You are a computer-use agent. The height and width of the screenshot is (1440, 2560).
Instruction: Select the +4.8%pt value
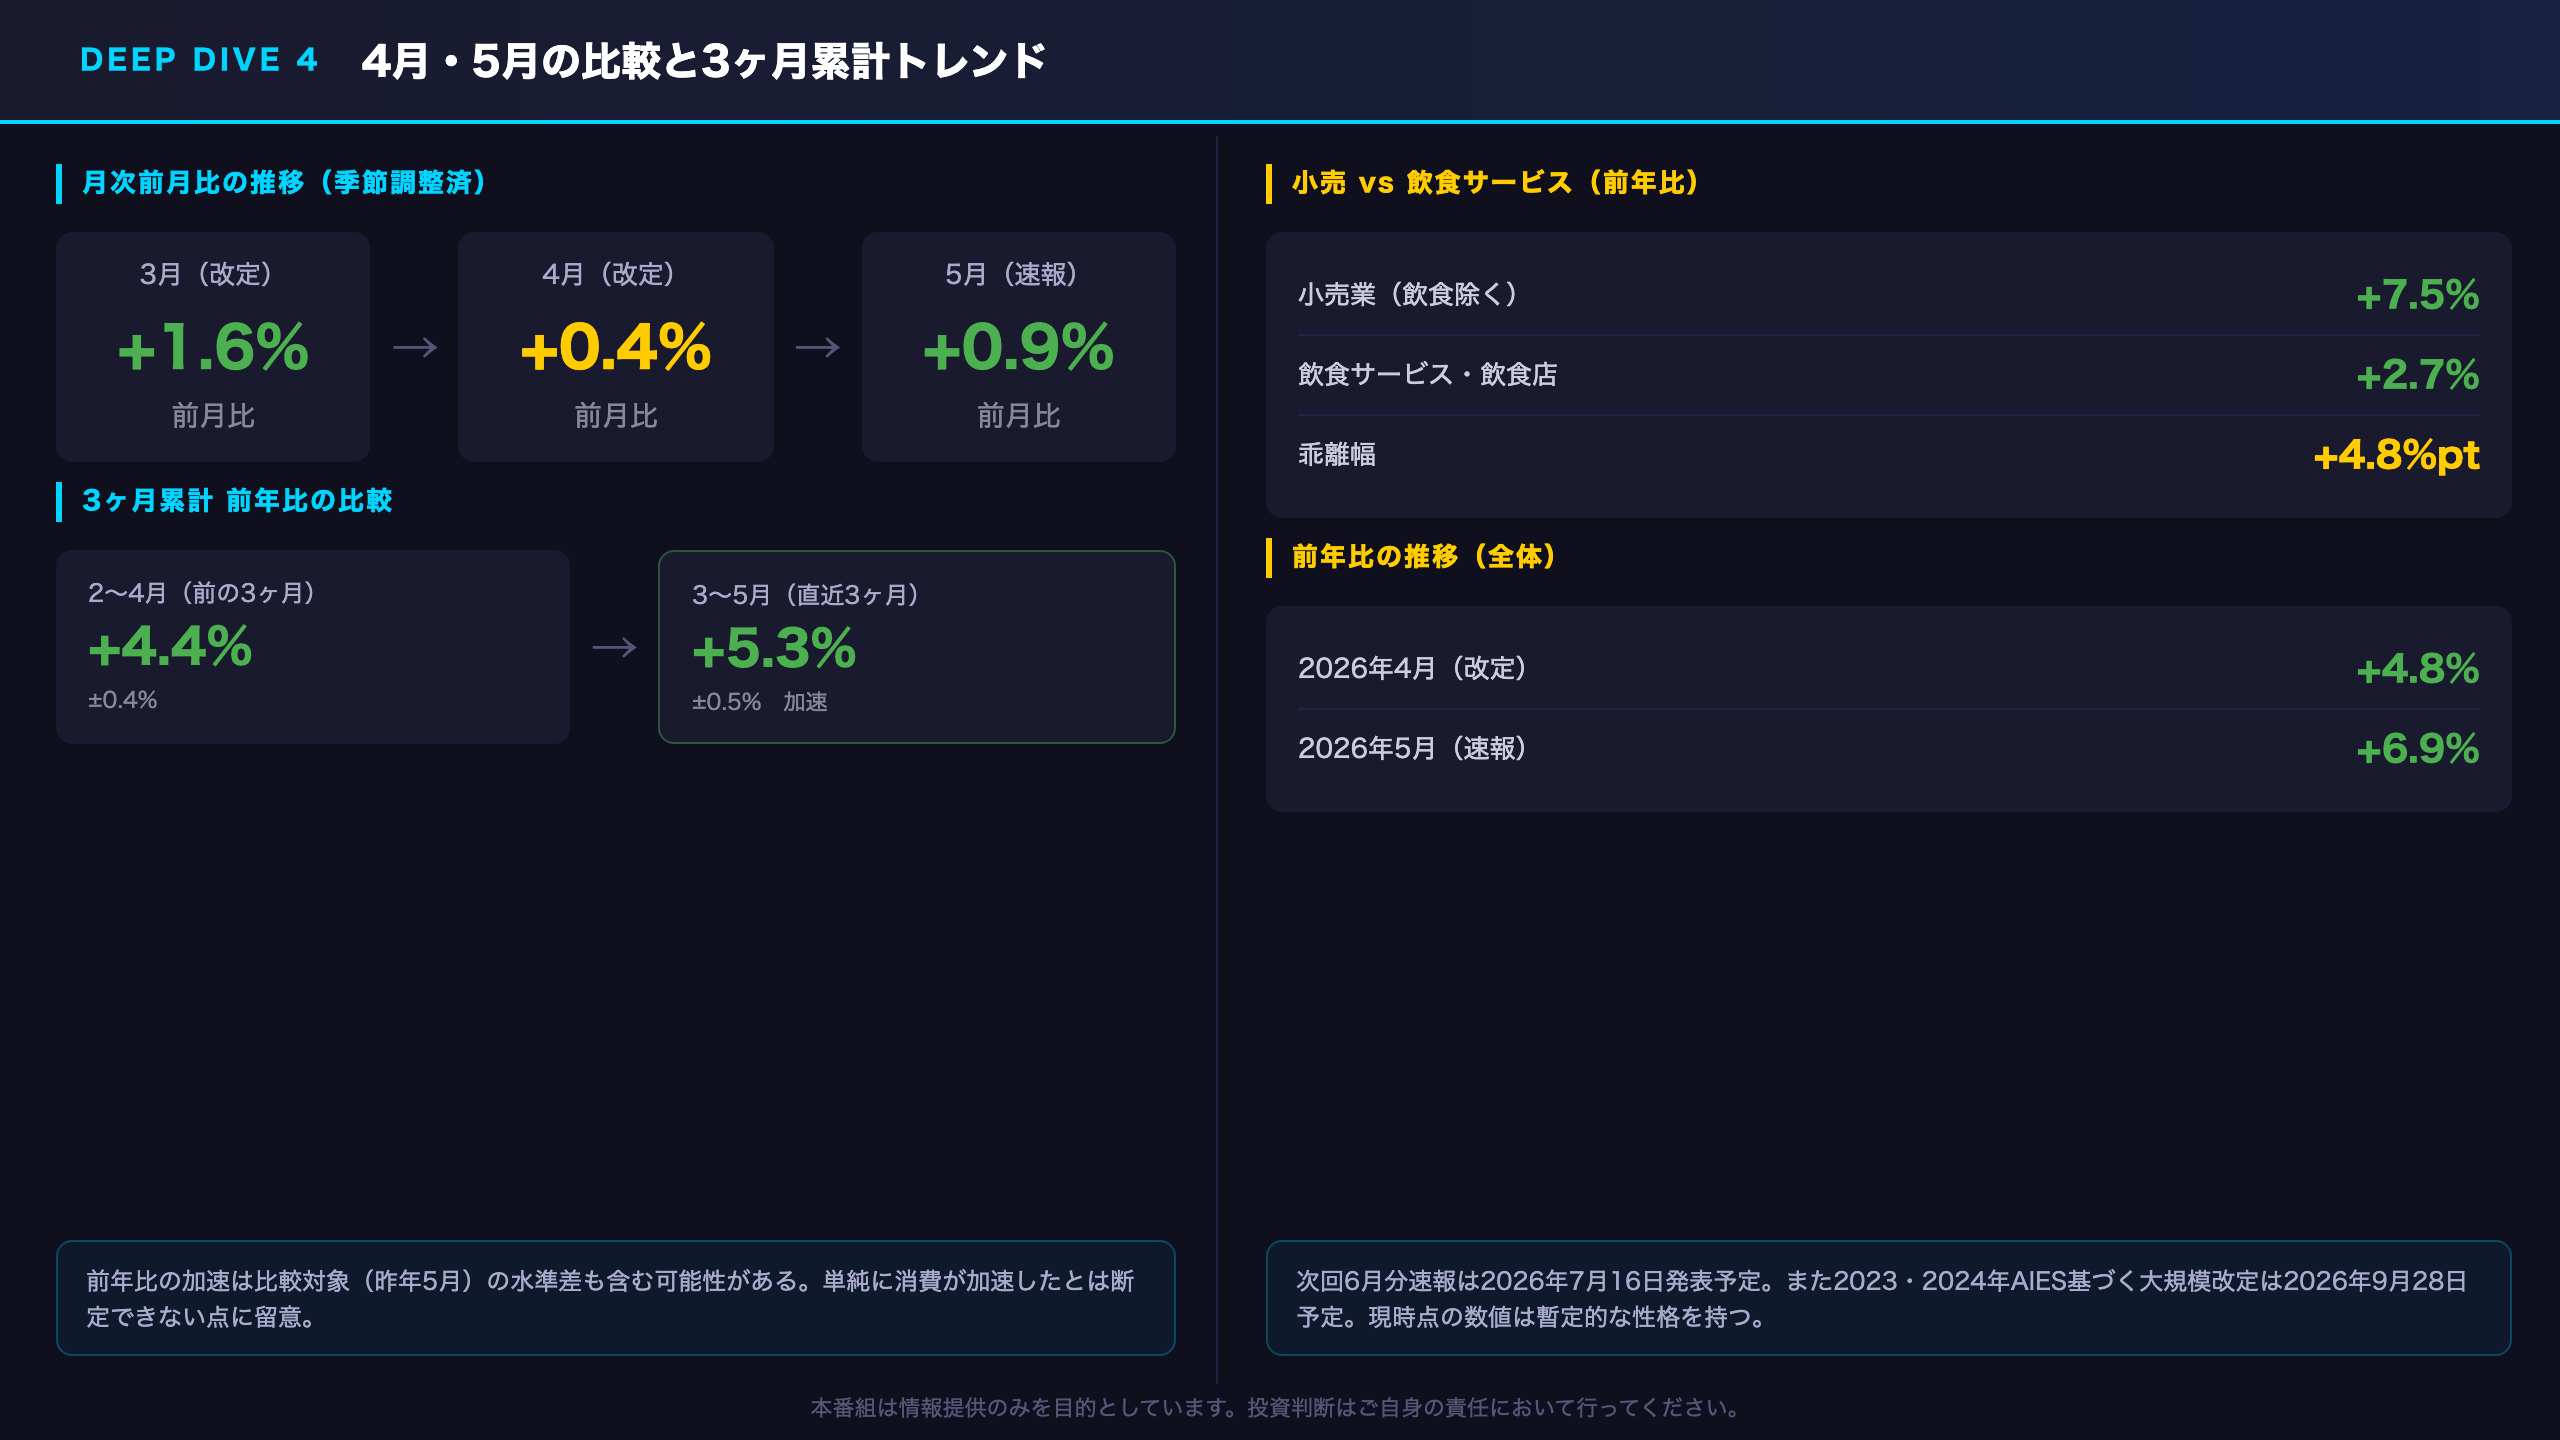[2397, 455]
